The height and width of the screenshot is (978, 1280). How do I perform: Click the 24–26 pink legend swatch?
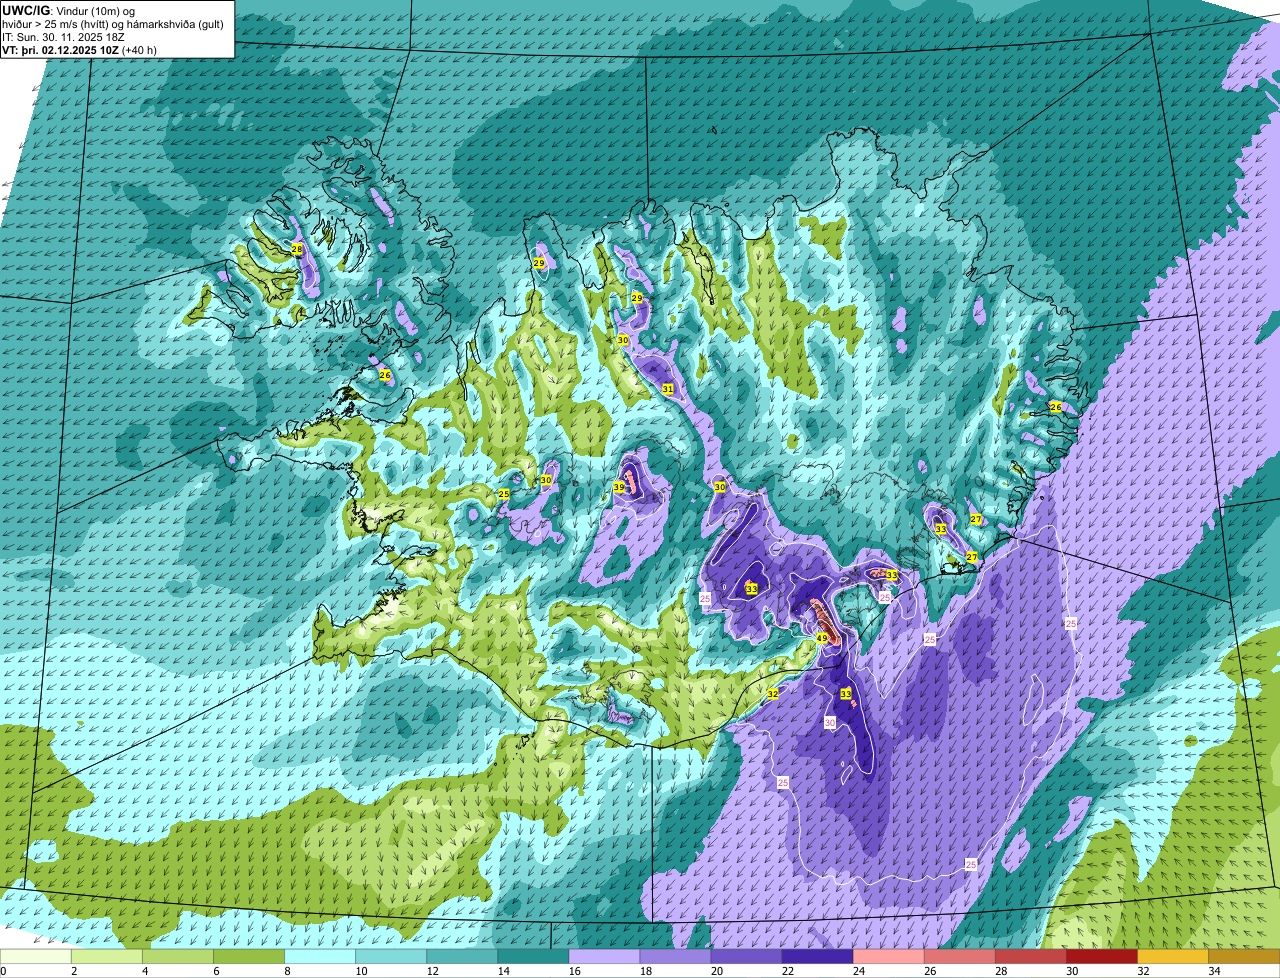click(x=888, y=957)
